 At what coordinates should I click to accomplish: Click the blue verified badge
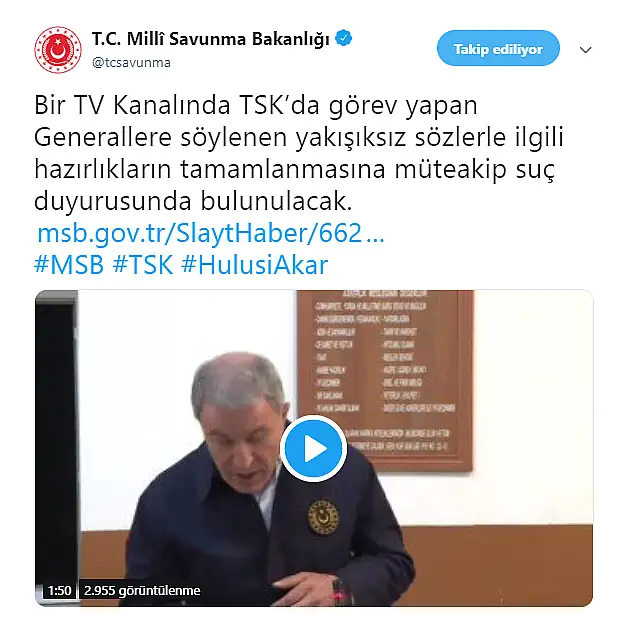344,38
